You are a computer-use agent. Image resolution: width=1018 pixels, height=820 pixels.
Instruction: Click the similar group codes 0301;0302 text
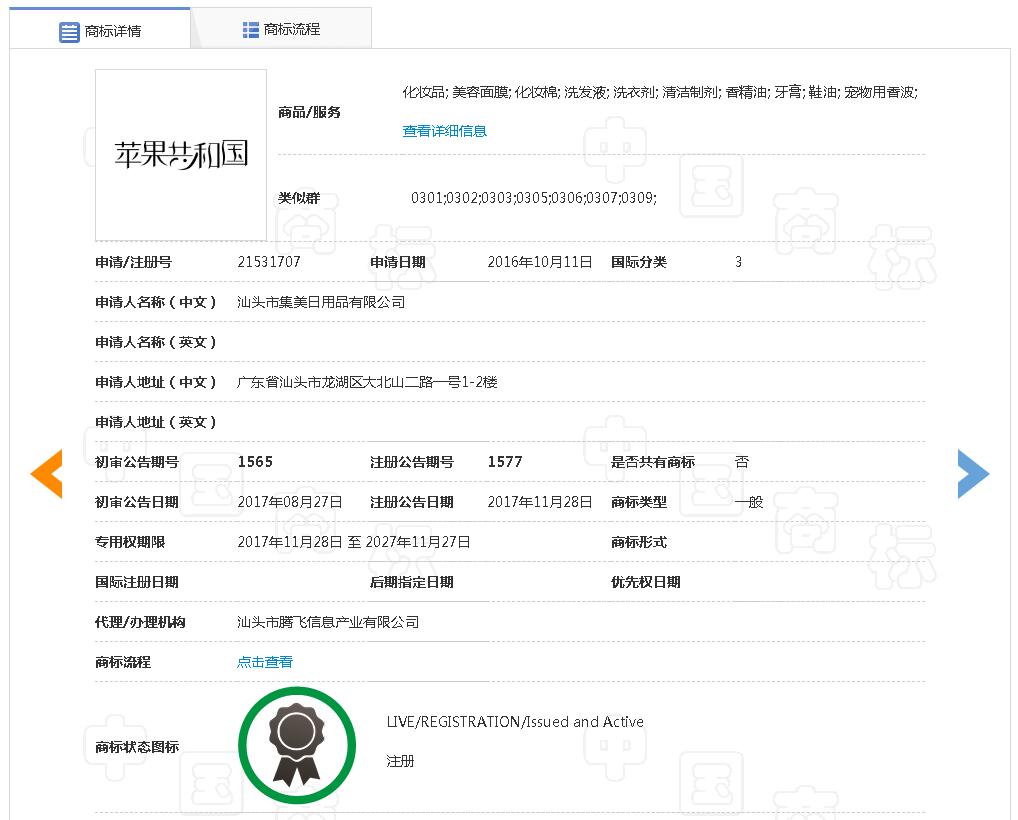point(533,198)
